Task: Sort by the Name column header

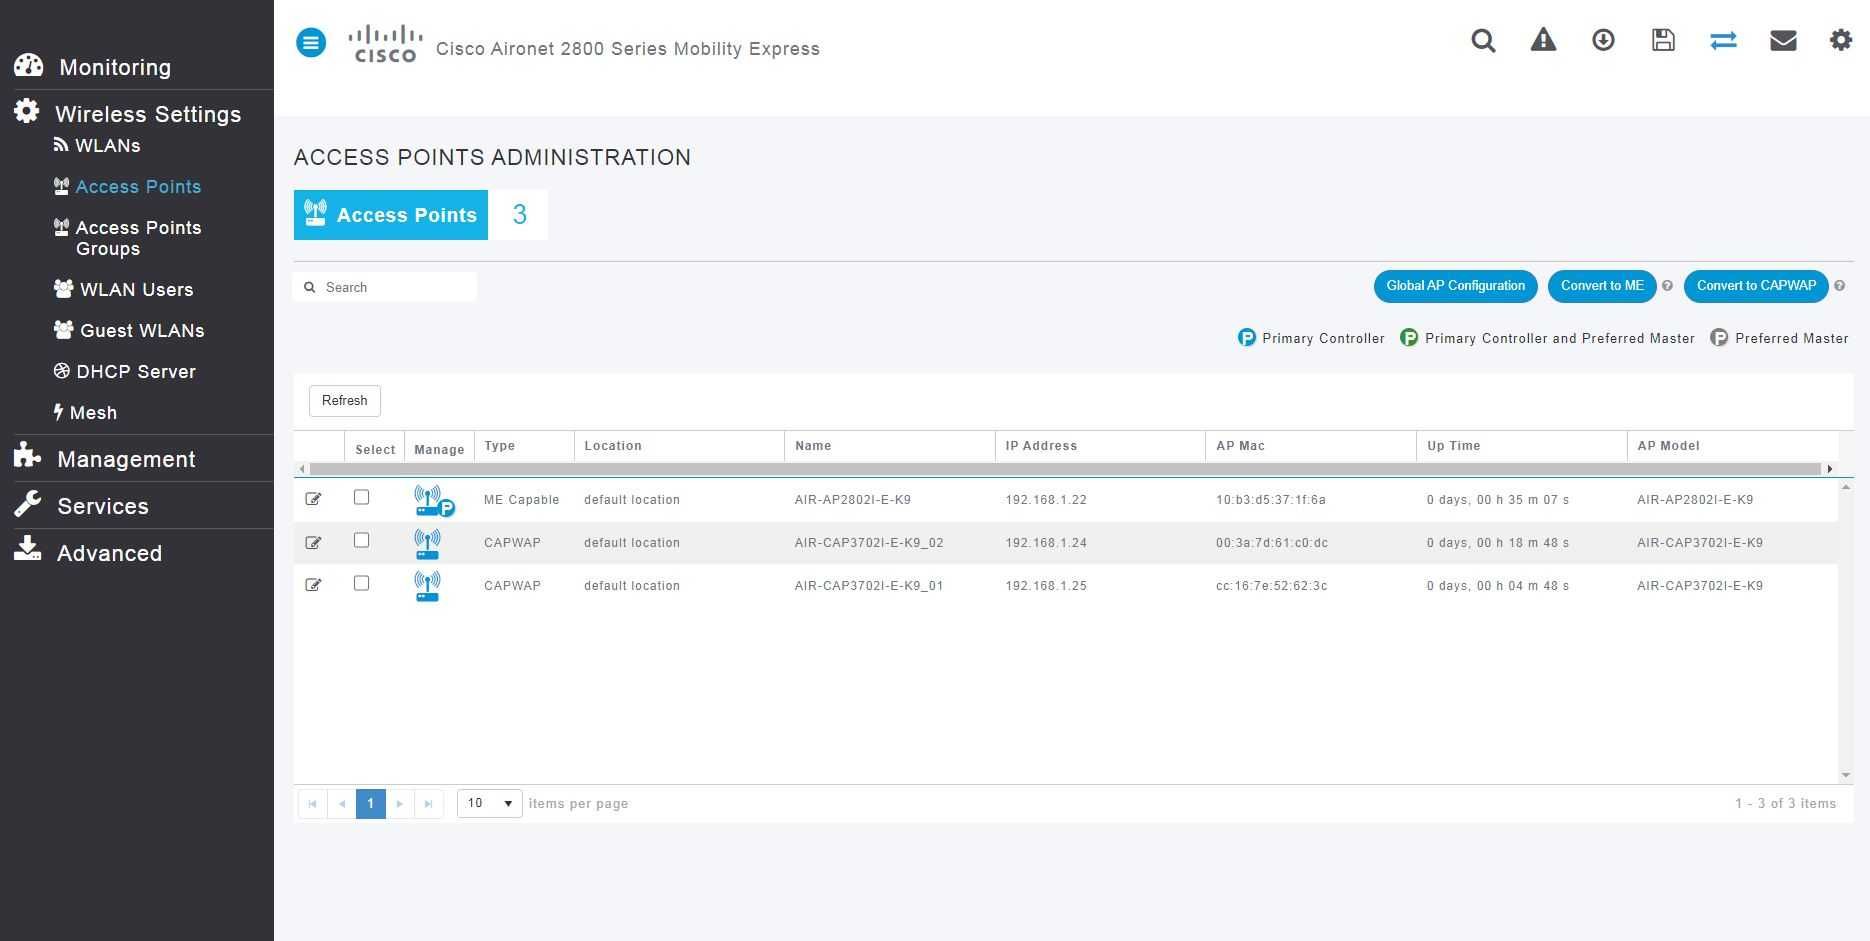Action: coord(813,446)
